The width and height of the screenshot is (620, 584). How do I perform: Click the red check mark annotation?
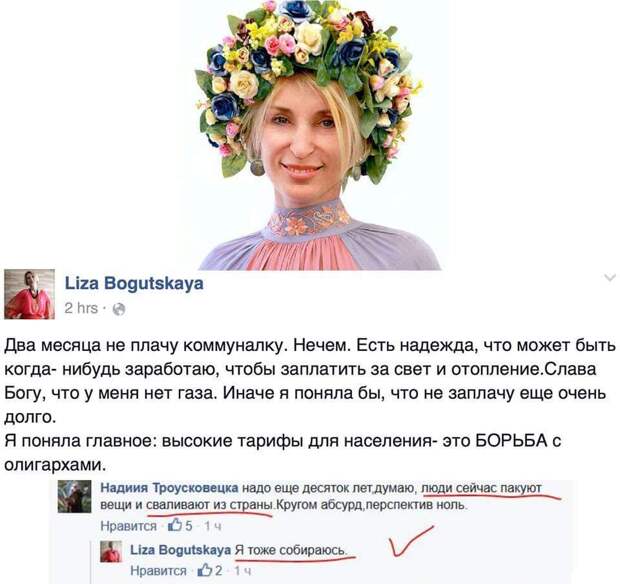[x=410, y=541]
